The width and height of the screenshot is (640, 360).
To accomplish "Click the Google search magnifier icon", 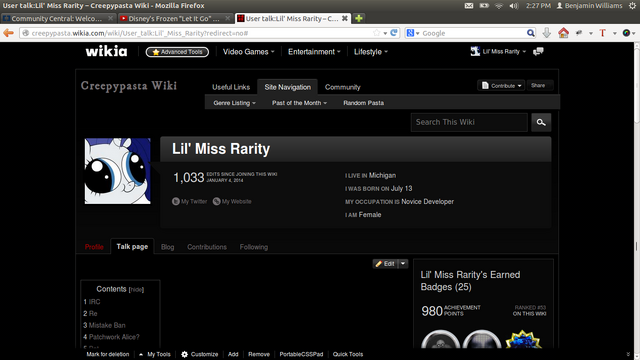I will [x=530, y=33].
